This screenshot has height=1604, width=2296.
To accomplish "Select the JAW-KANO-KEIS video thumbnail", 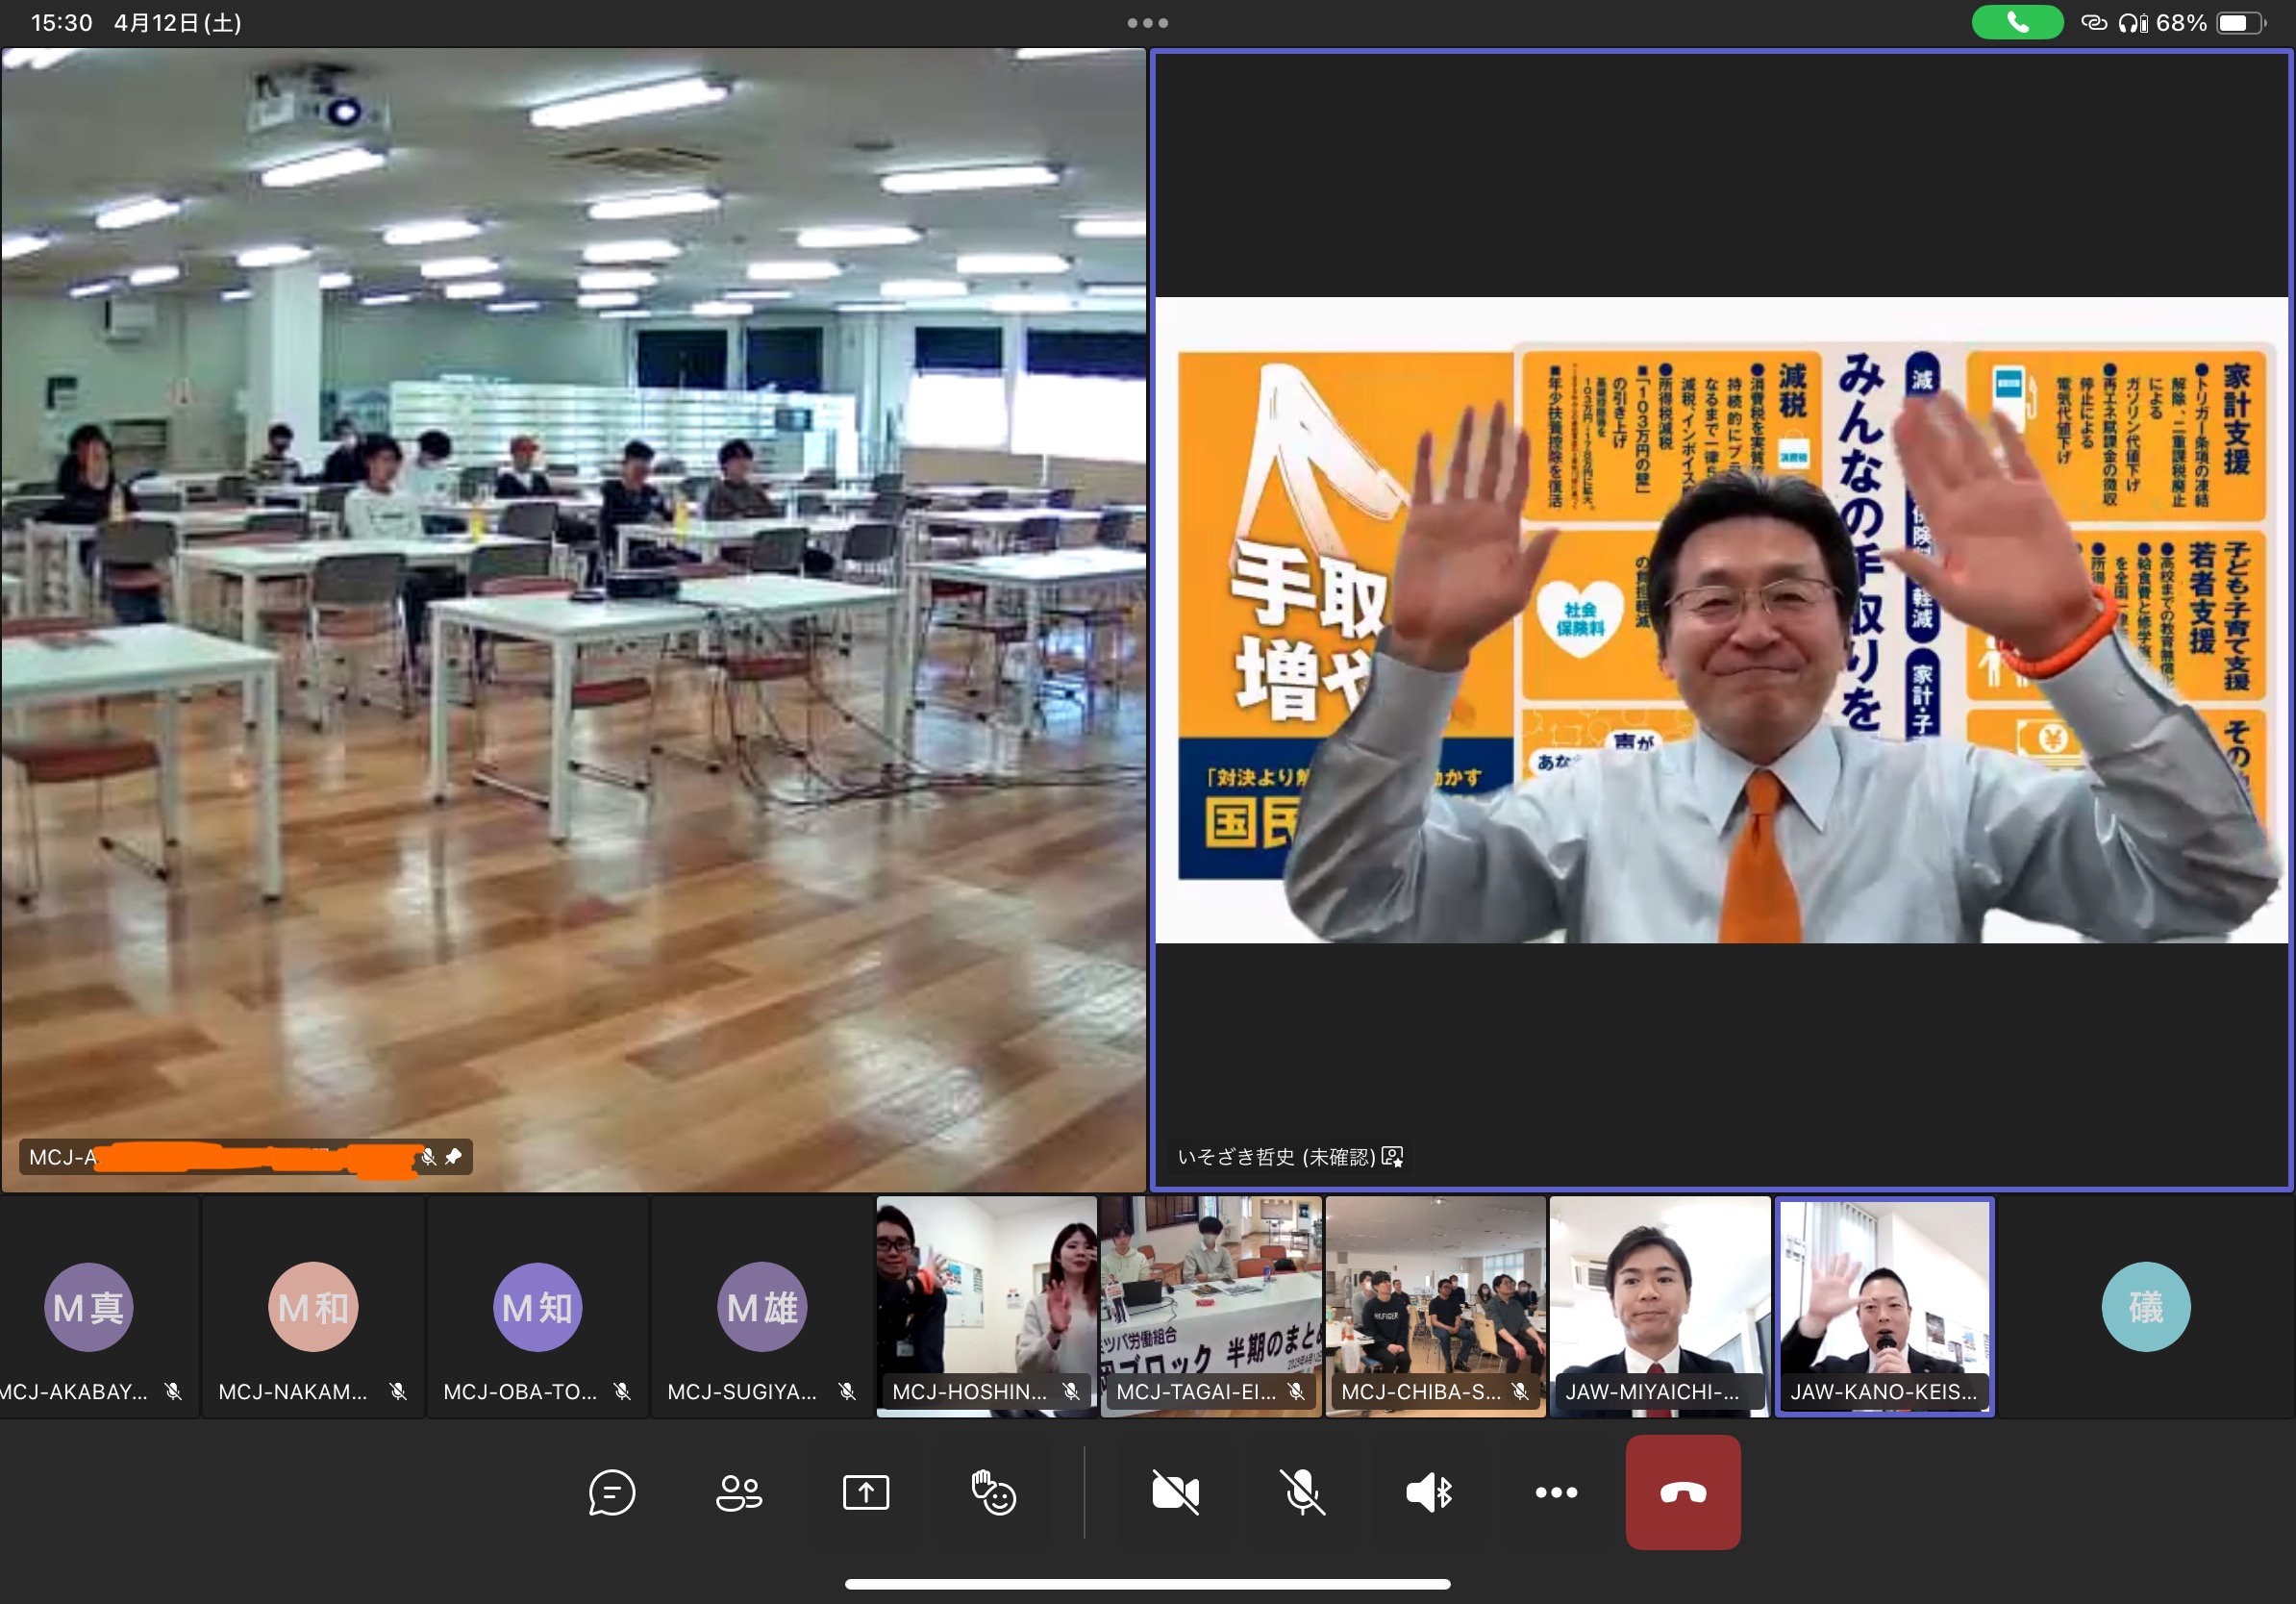I will (1884, 1305).
